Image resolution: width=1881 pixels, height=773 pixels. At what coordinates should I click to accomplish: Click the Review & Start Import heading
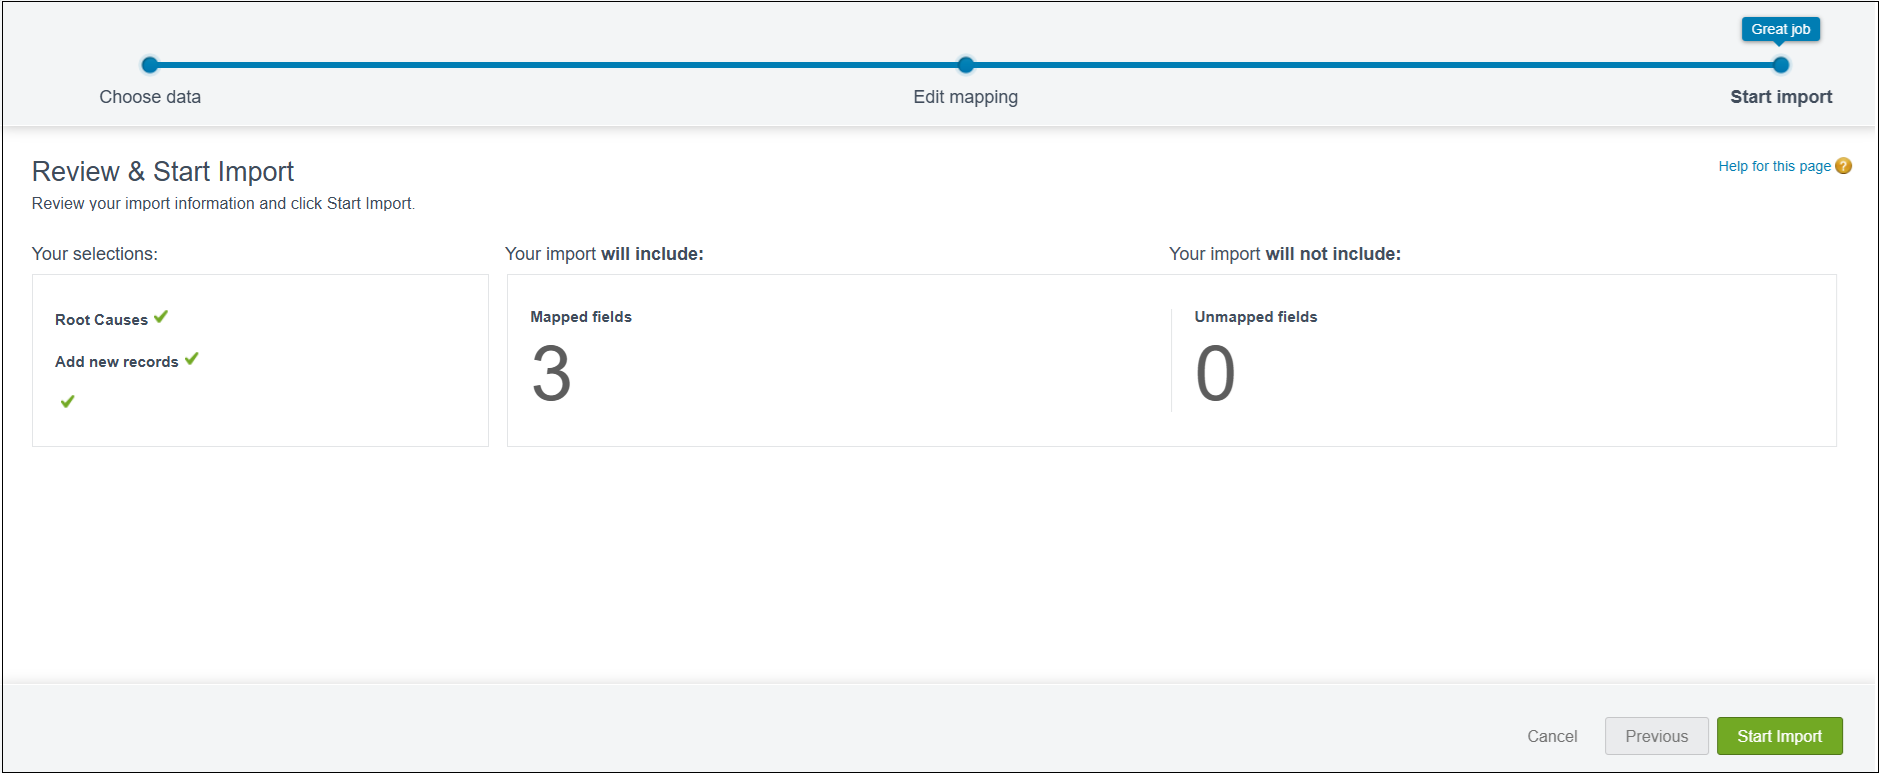tap(163, 172)
